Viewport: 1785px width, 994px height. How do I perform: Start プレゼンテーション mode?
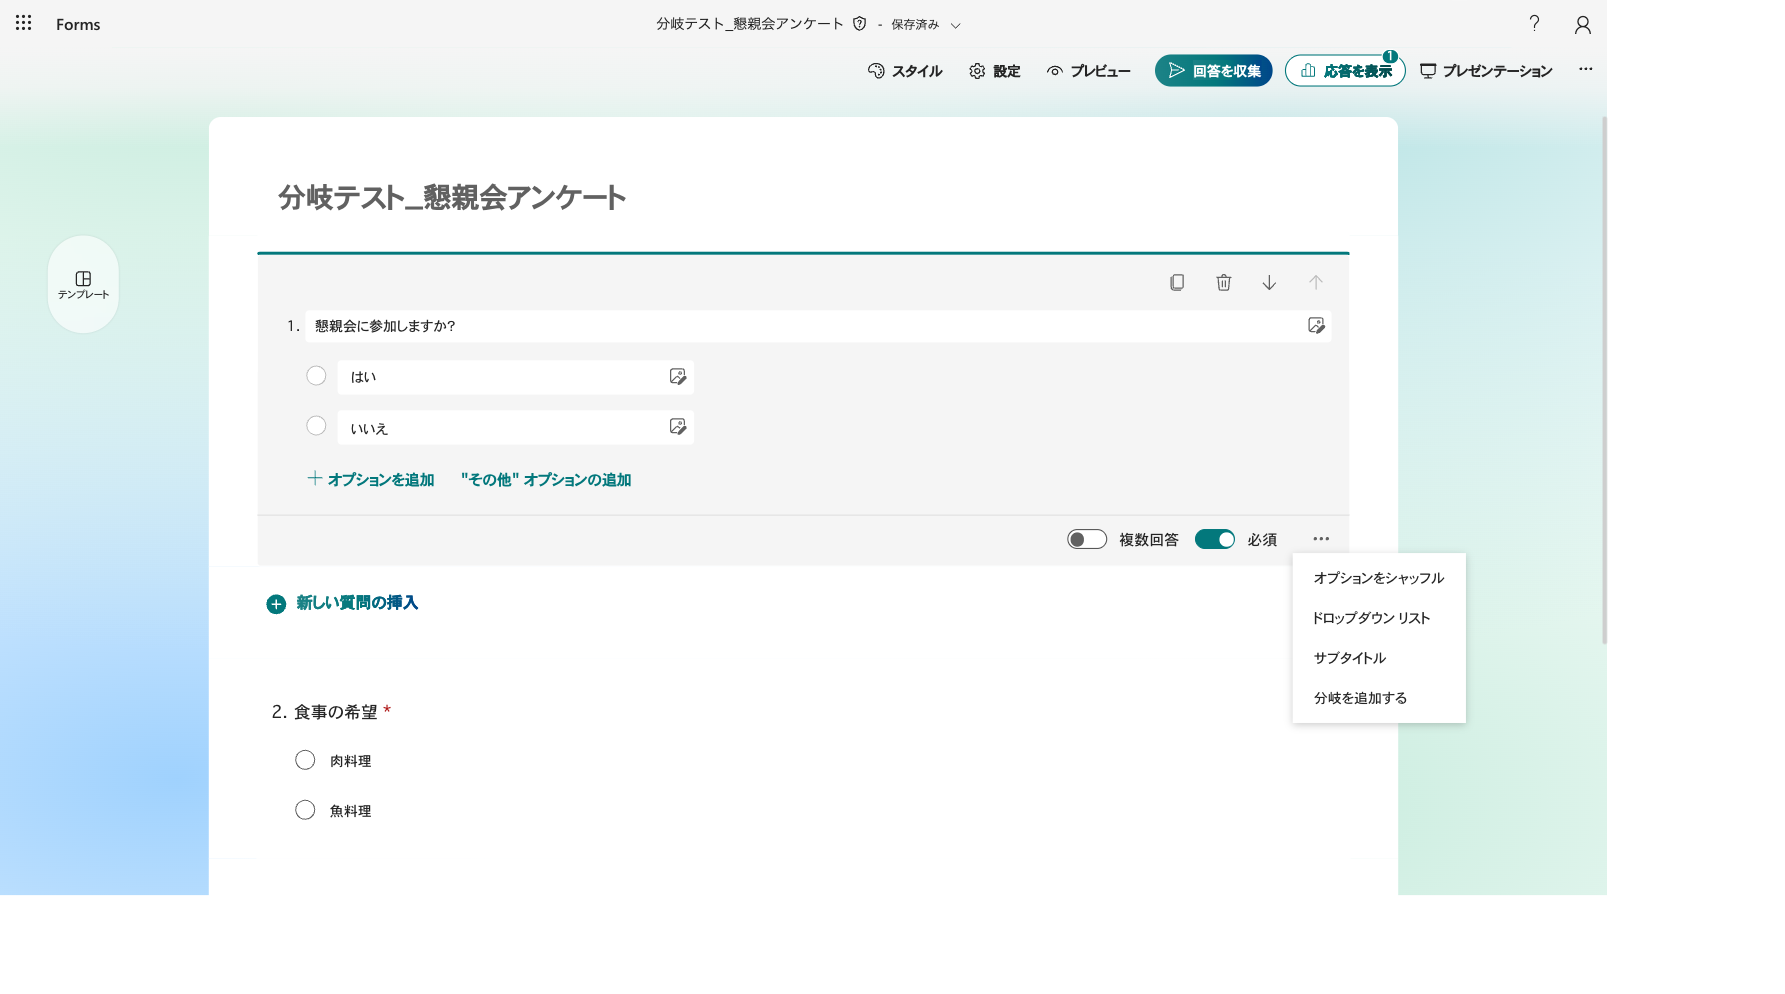point(1486,71)
